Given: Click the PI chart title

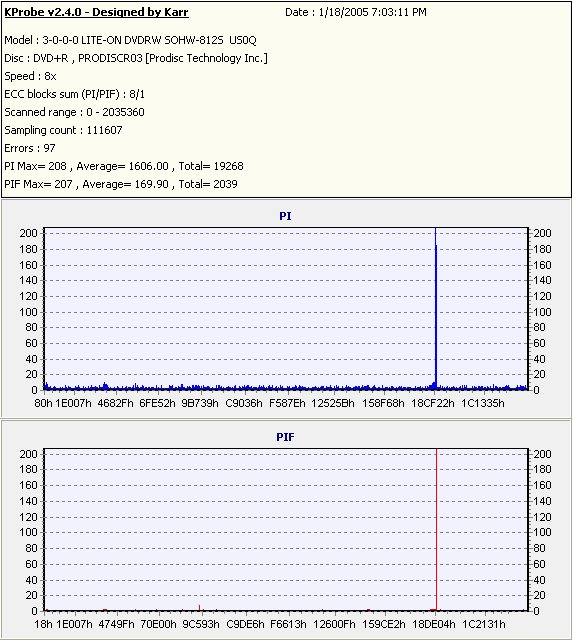Looking at the screenshot, I should [285, 216].
